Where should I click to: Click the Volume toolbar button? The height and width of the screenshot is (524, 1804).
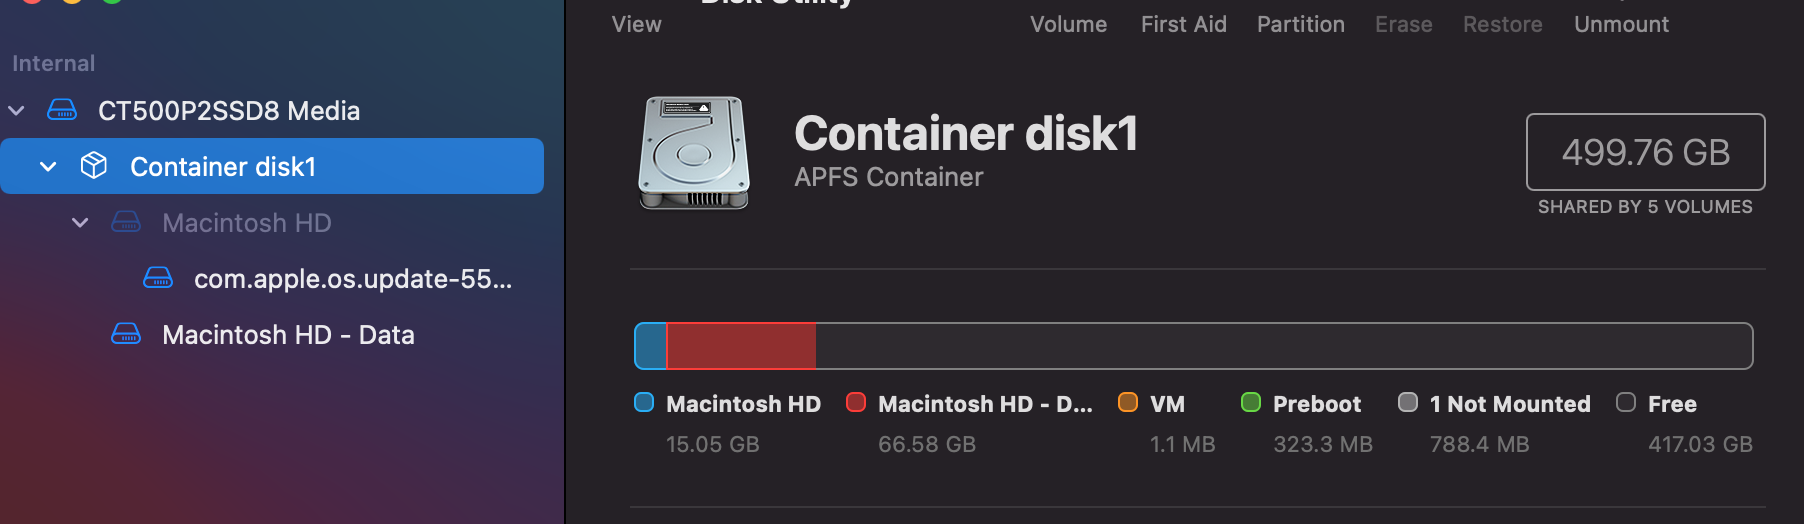(1068, 24)
